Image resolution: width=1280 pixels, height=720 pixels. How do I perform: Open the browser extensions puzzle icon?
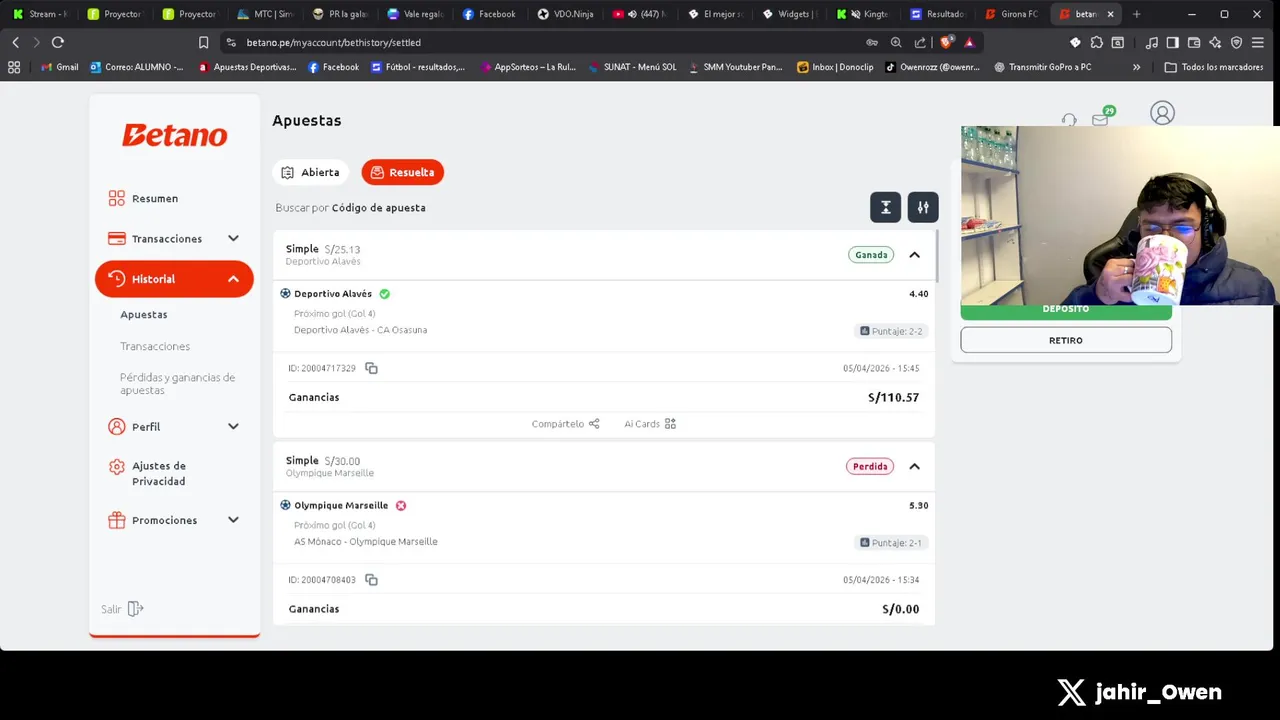point(1097,42)
